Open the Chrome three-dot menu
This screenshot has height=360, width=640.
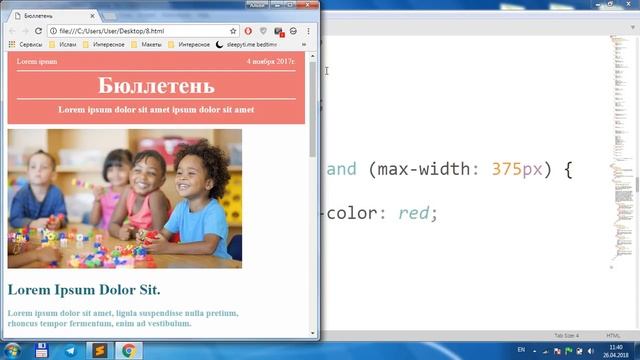click(x=308, y=31)
